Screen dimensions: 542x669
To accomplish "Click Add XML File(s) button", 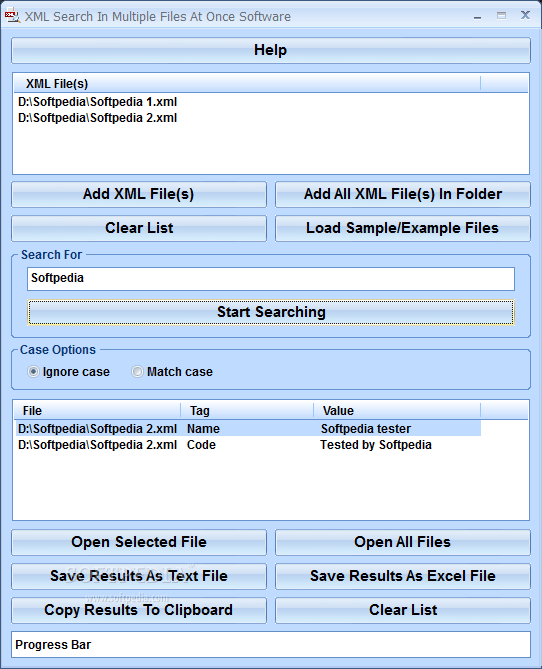I will point(139,194).
